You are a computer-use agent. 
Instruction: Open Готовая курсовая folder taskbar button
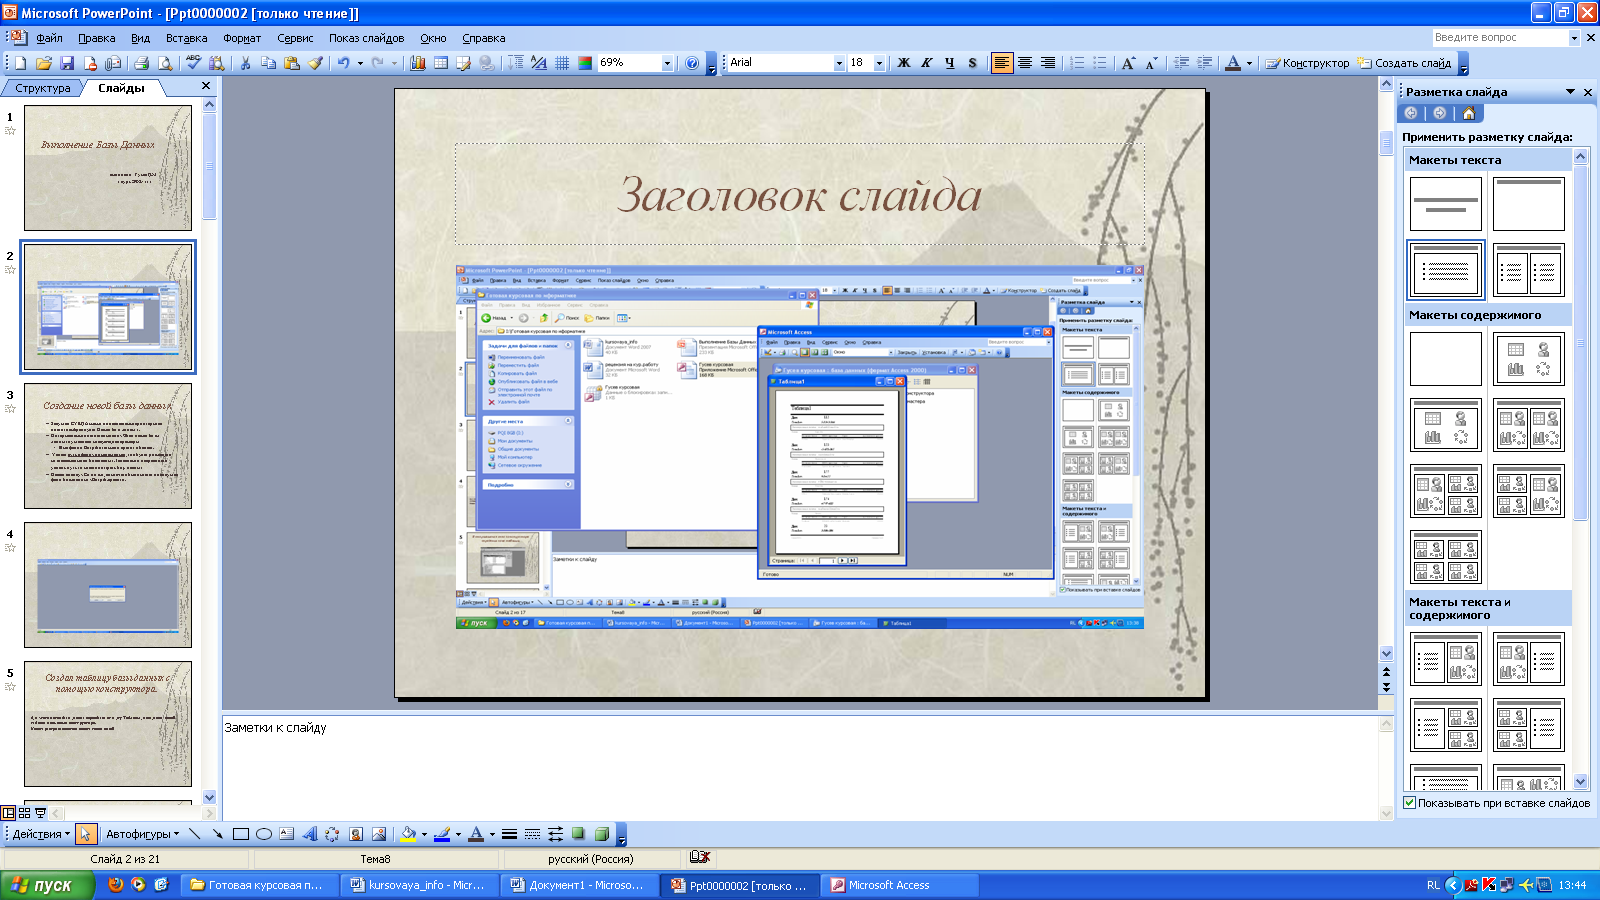pos(258,885)
